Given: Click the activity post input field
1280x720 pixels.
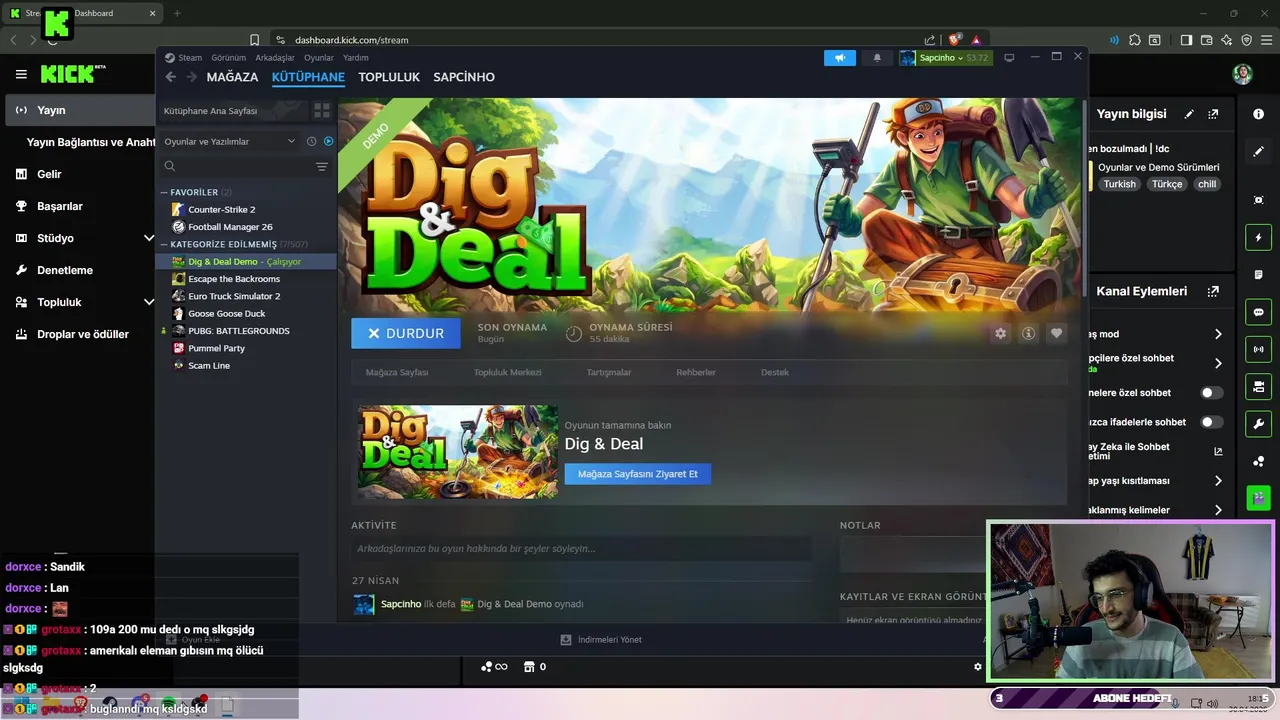Looking at the screenshot, I should [x=582, y=548].
